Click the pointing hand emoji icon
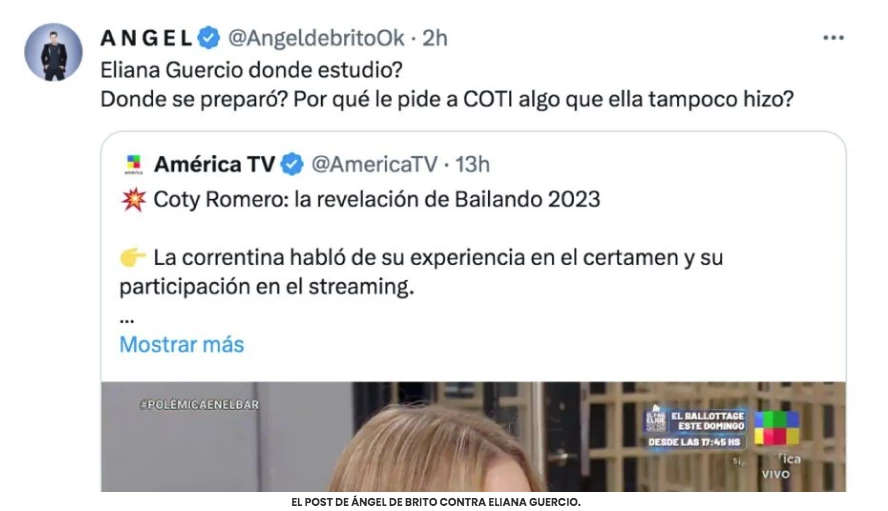The width and height of the screenshot is (888, 511). pyautogui.click(x=133, y=258)
